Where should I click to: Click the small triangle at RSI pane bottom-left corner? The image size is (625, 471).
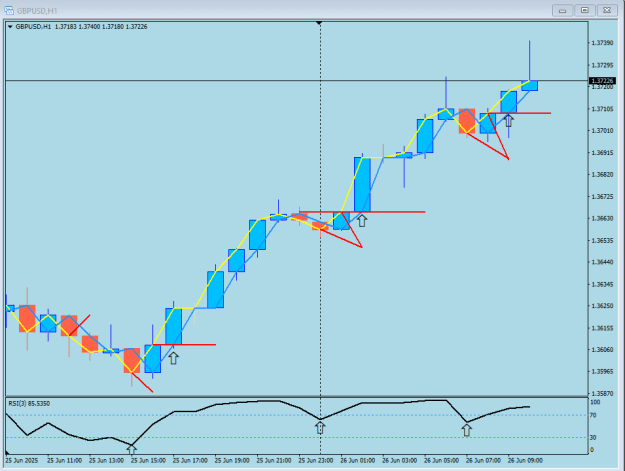point(7,453)
